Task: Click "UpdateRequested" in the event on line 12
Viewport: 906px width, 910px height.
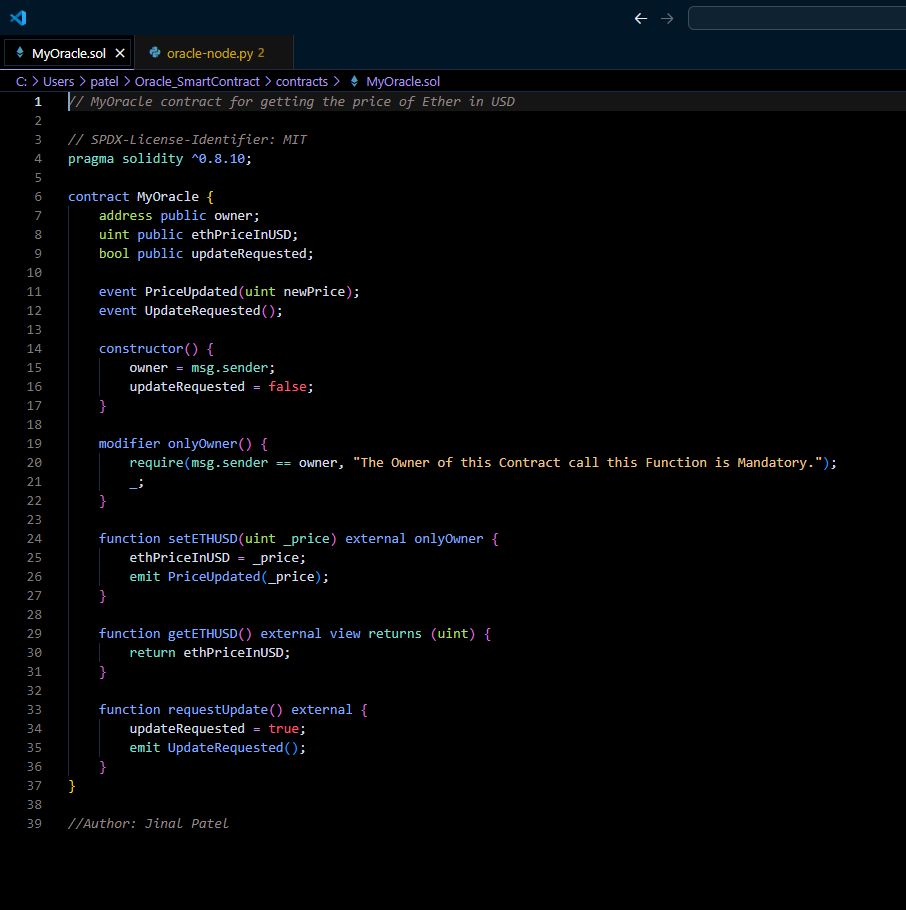Action: coord(203,311)
